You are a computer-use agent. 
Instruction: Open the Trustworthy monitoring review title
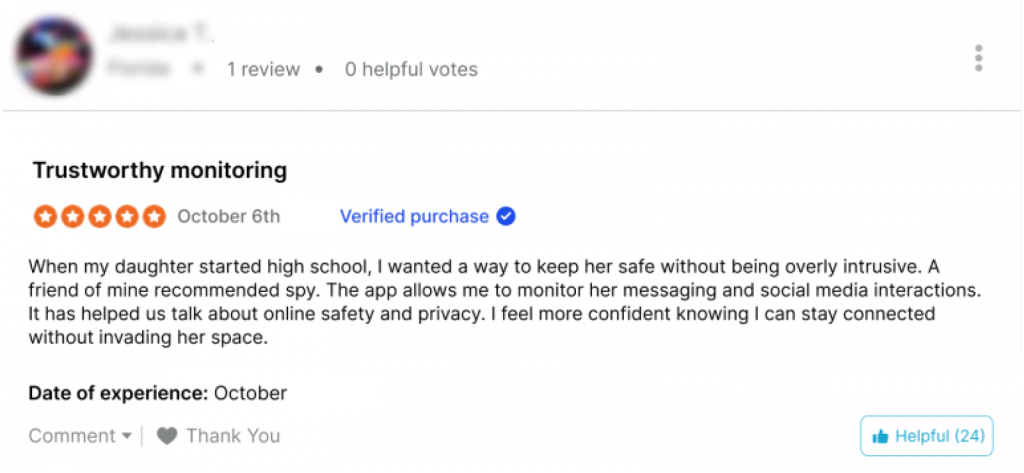160,171
